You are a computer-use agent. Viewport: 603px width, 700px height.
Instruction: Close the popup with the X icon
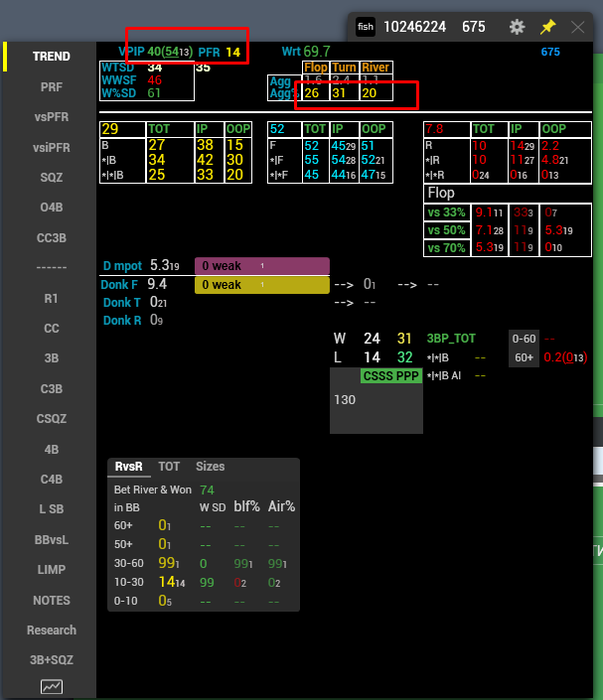pos(578,27)
